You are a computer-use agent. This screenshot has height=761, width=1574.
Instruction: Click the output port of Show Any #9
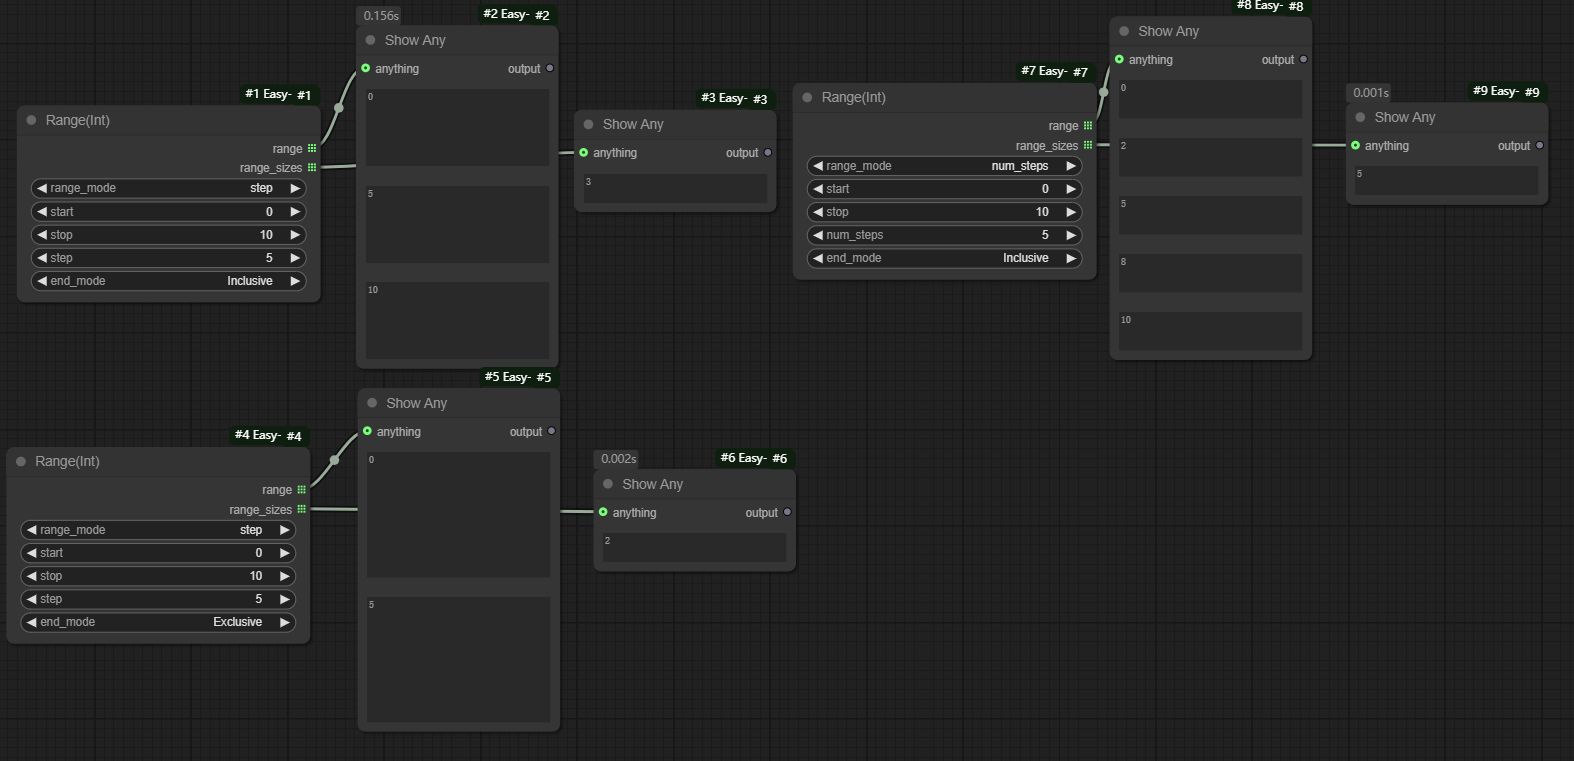pos(1539,146)
